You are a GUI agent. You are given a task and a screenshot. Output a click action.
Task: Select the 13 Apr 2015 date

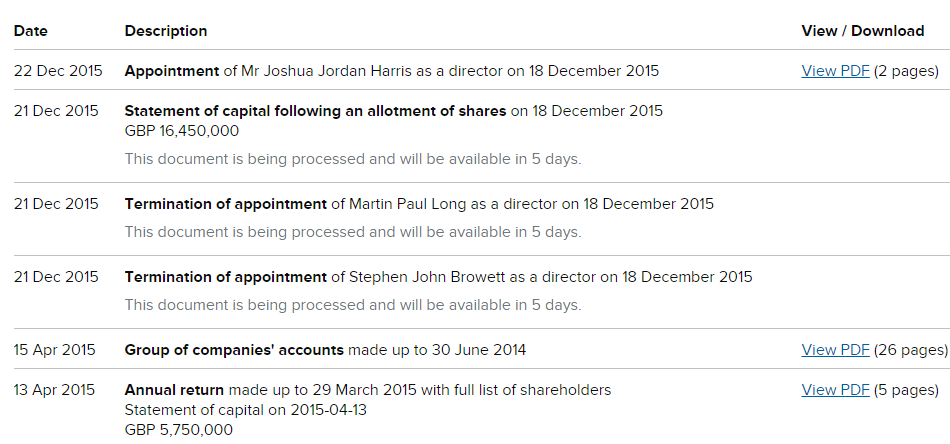click(55, 389)
